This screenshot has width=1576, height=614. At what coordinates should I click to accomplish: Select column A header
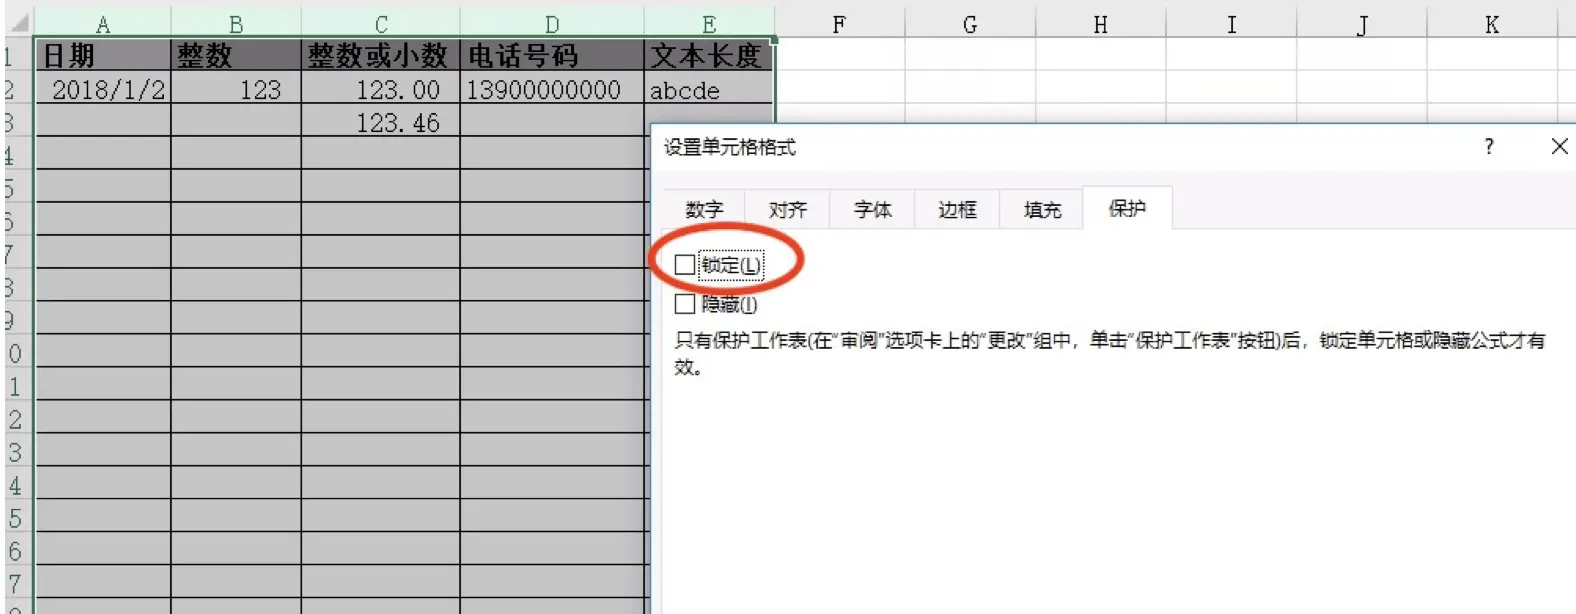pyautogui.click(x=103, y=24)
